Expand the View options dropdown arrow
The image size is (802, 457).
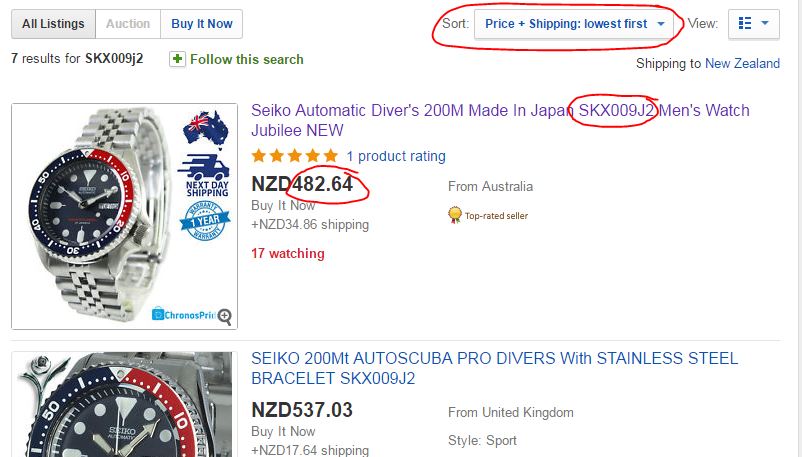pos(766,23)
